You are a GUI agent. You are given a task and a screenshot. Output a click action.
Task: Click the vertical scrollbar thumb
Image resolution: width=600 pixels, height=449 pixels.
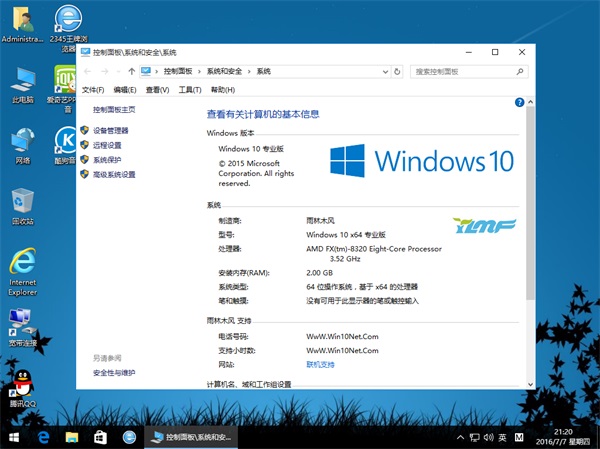530,203
